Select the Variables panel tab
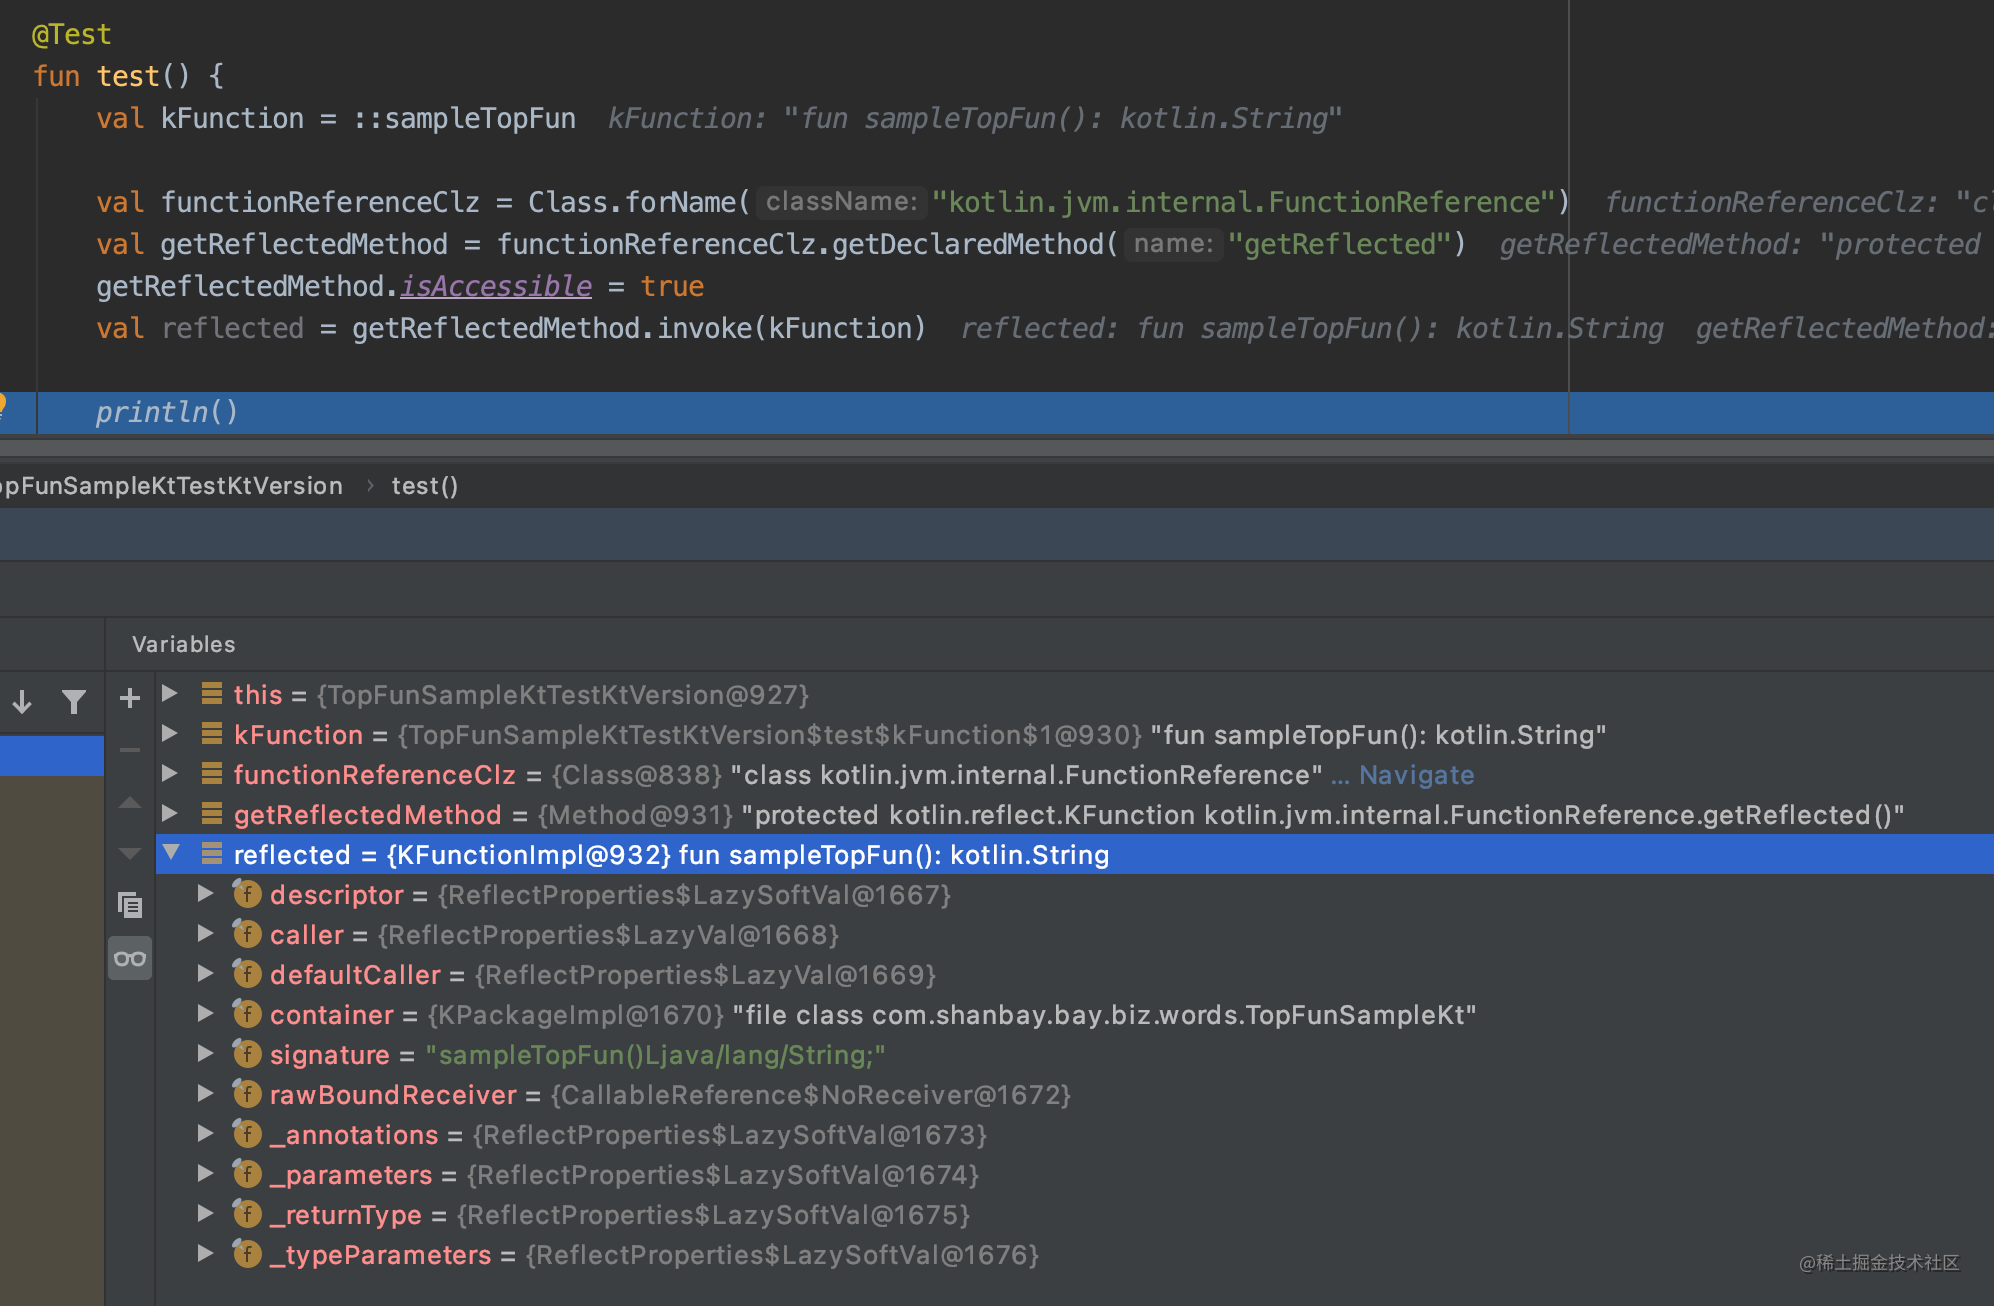The width and height of the screenshot is (1994, 1306). pyautogui.click(x=184, y=644)
